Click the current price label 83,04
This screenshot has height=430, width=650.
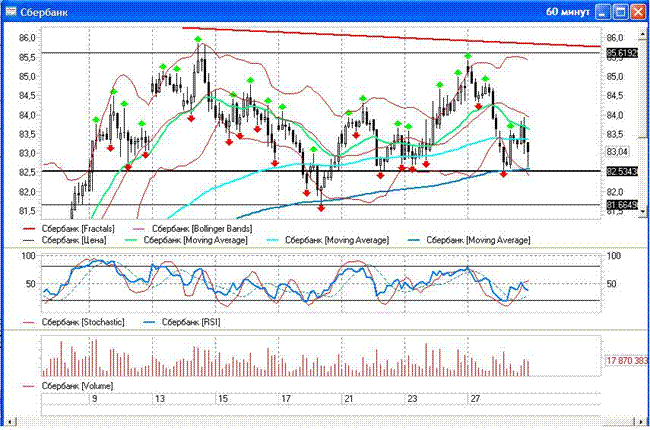617,152
